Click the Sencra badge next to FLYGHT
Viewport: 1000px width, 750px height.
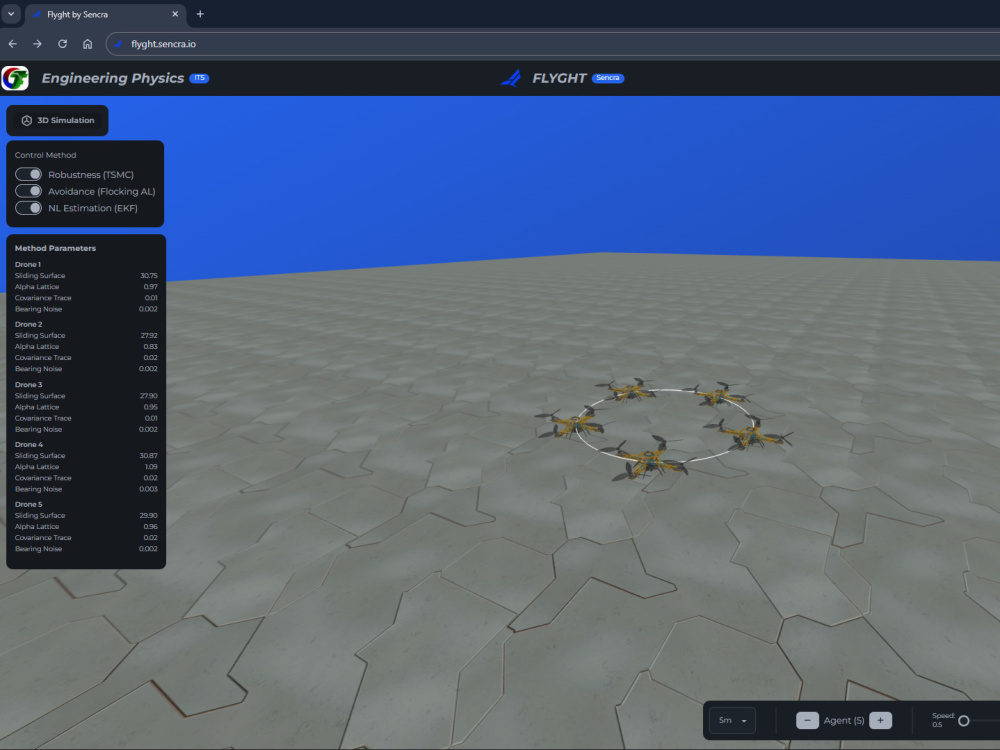(608, 78)
